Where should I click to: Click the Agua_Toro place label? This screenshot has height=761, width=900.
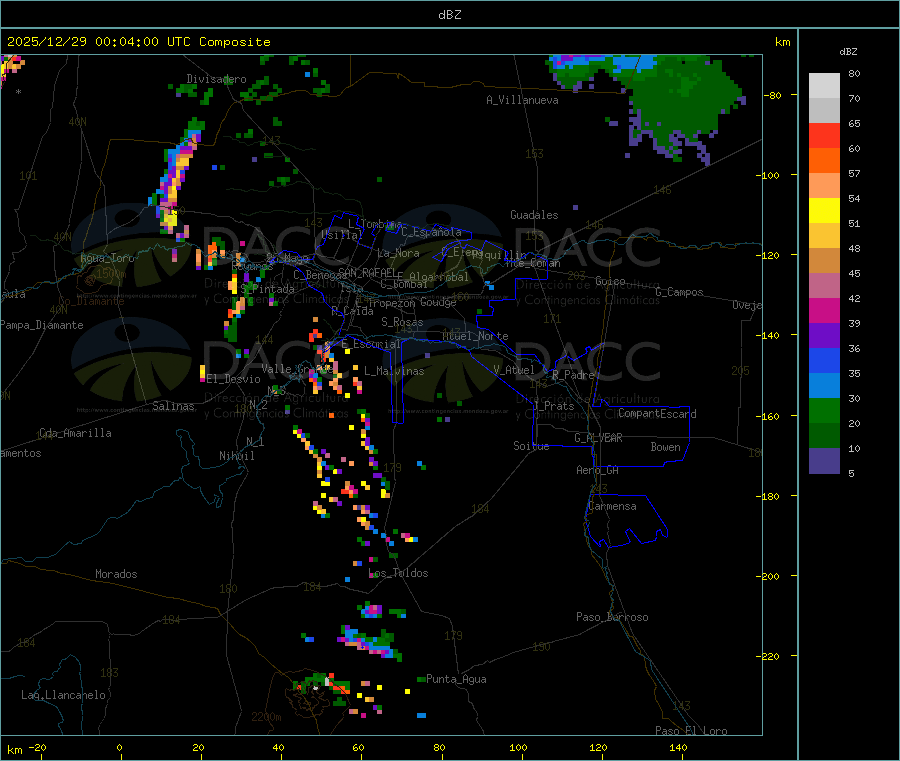pyautogui.click(x=107, y=258)
